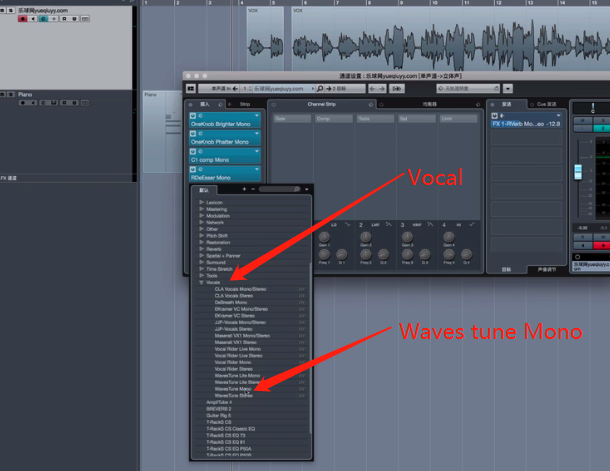Toggle power of OneKnob Phatter Mono insert
Viewport: 610px width, 471px height.
tap(193, 134)
